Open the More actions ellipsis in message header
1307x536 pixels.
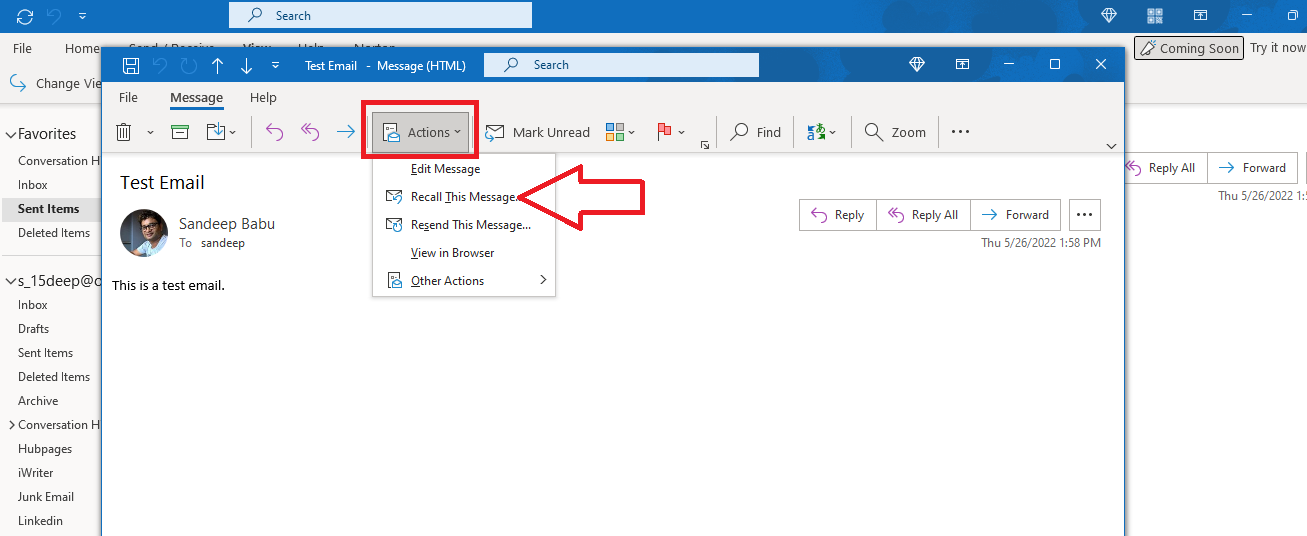(1085, 215)
